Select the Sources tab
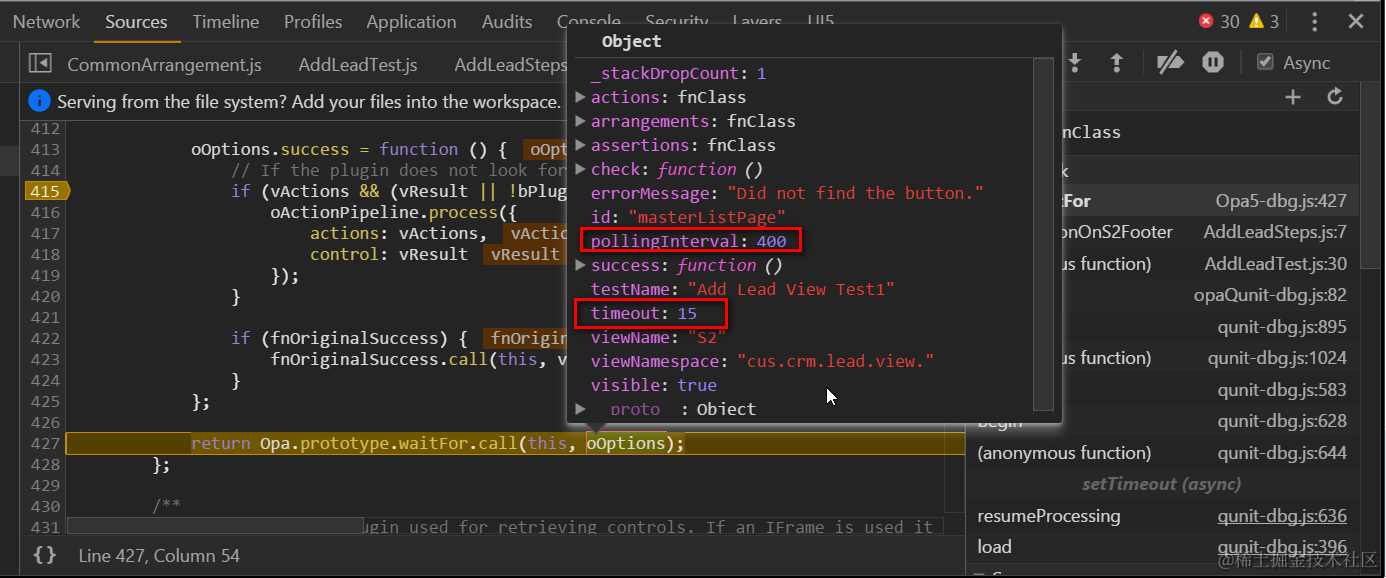Image resolution: width=1386 pixels, height=578 pixels. (136, 21)
